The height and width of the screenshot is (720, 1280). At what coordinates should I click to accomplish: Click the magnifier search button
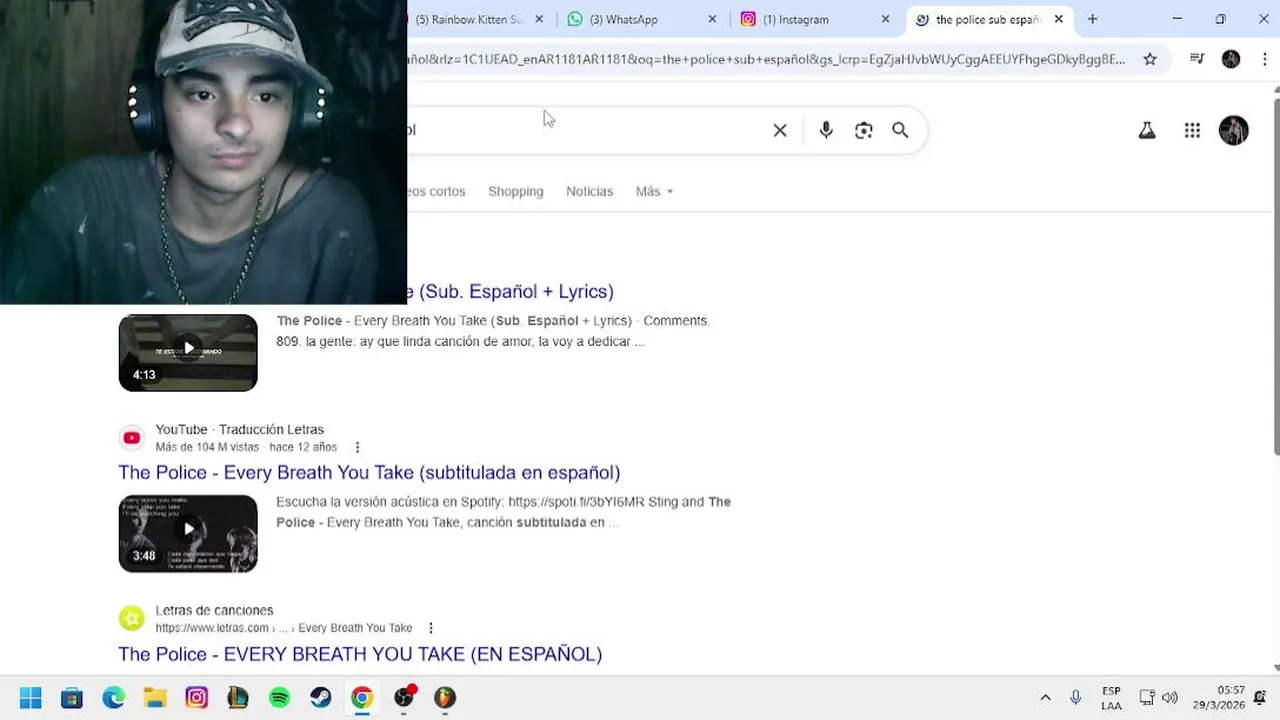[x=900, y=130]
